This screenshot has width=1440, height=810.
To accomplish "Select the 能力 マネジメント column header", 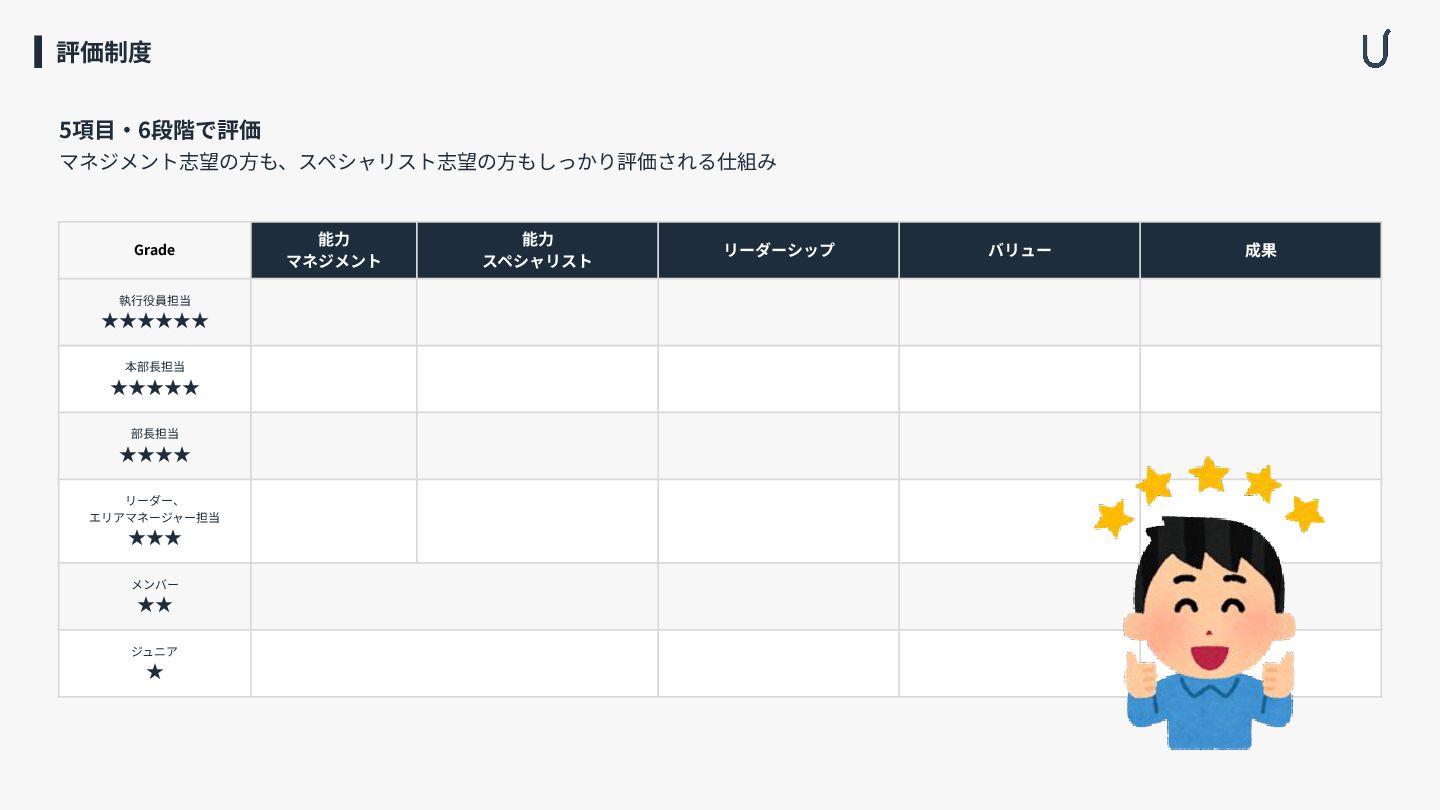I will coord(333,250).
